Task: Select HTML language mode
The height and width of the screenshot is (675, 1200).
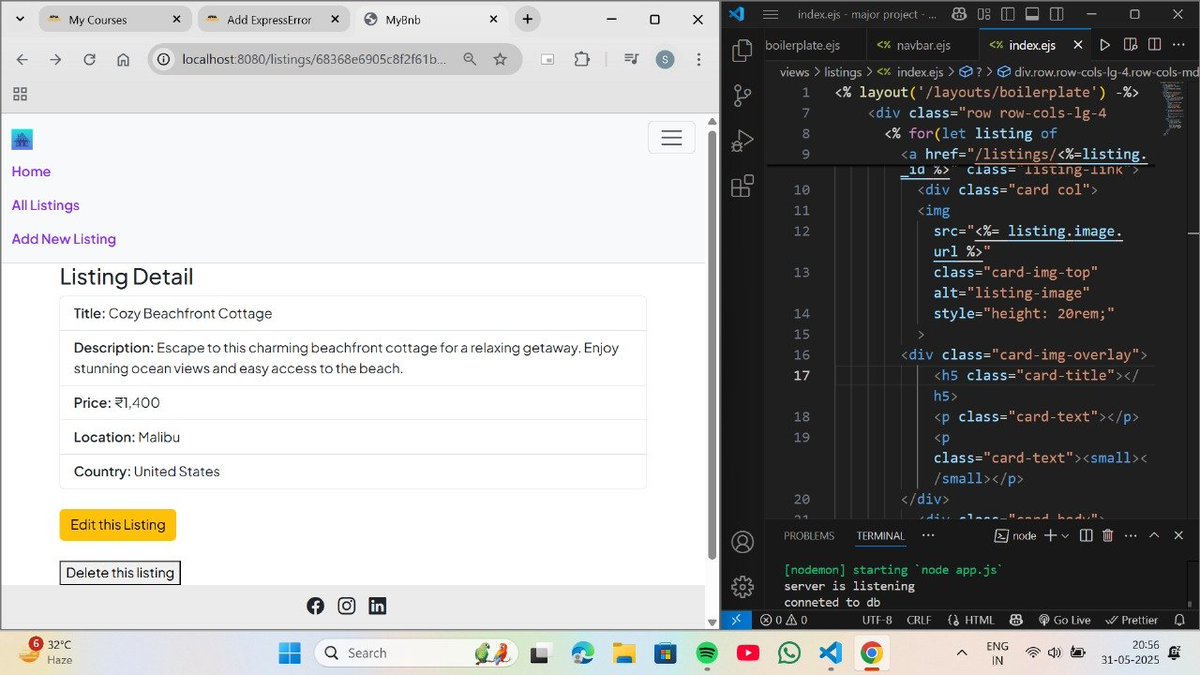Action: click(x=970, y=620)
